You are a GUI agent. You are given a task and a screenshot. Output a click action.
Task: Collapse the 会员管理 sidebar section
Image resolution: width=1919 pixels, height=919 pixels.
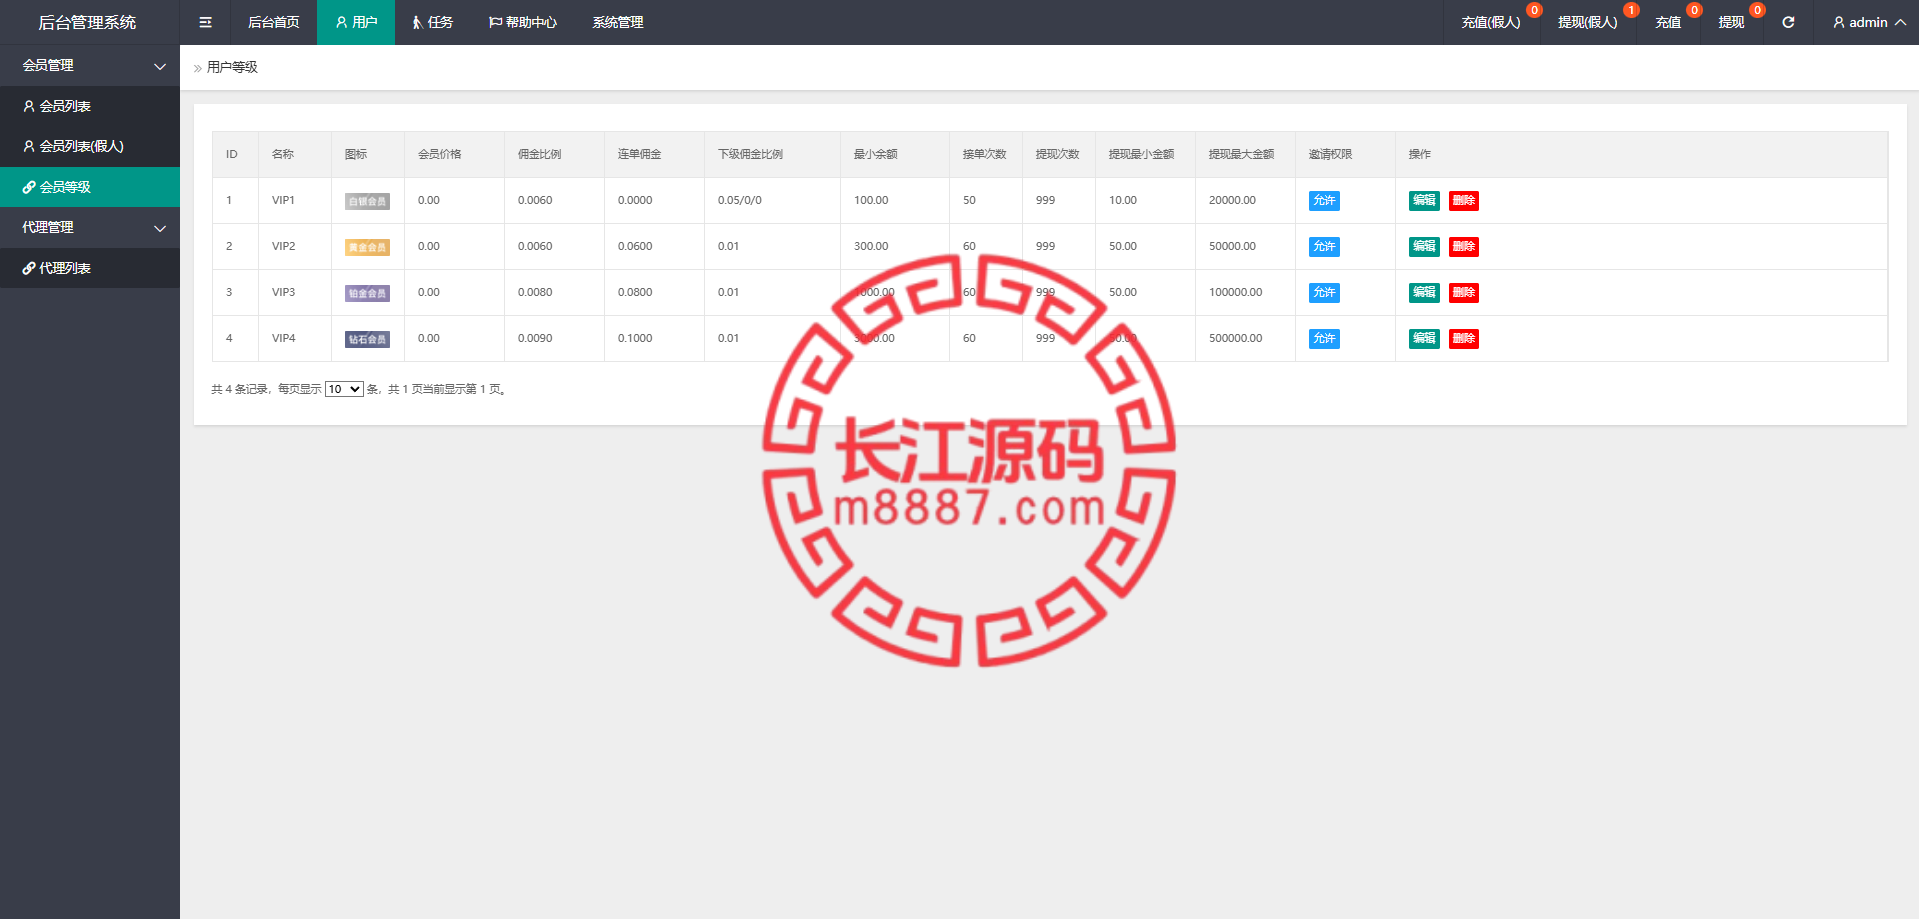tap(90, 65)
